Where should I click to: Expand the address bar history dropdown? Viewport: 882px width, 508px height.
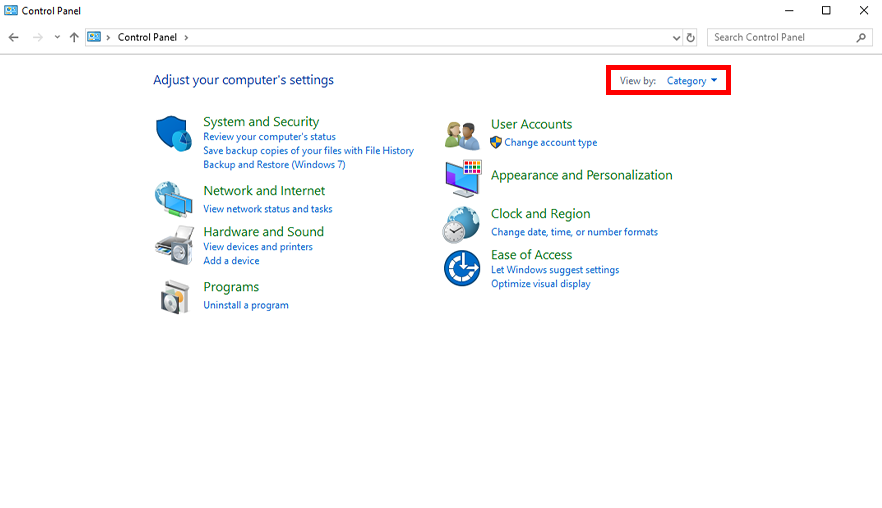coord(676,38)
